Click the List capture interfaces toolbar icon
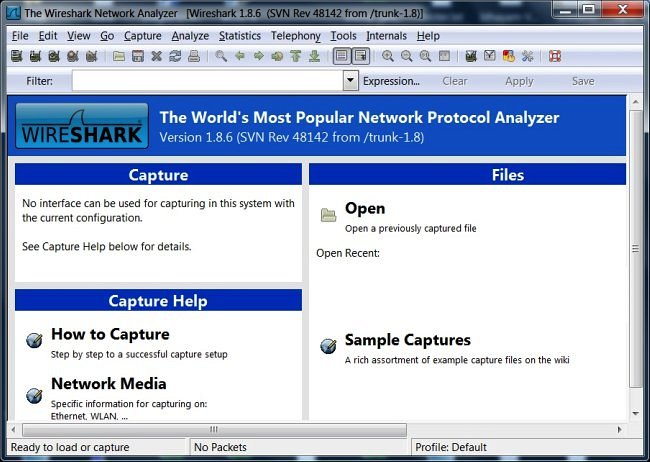Viewport: 650px width, 462px height. (17, 56)
